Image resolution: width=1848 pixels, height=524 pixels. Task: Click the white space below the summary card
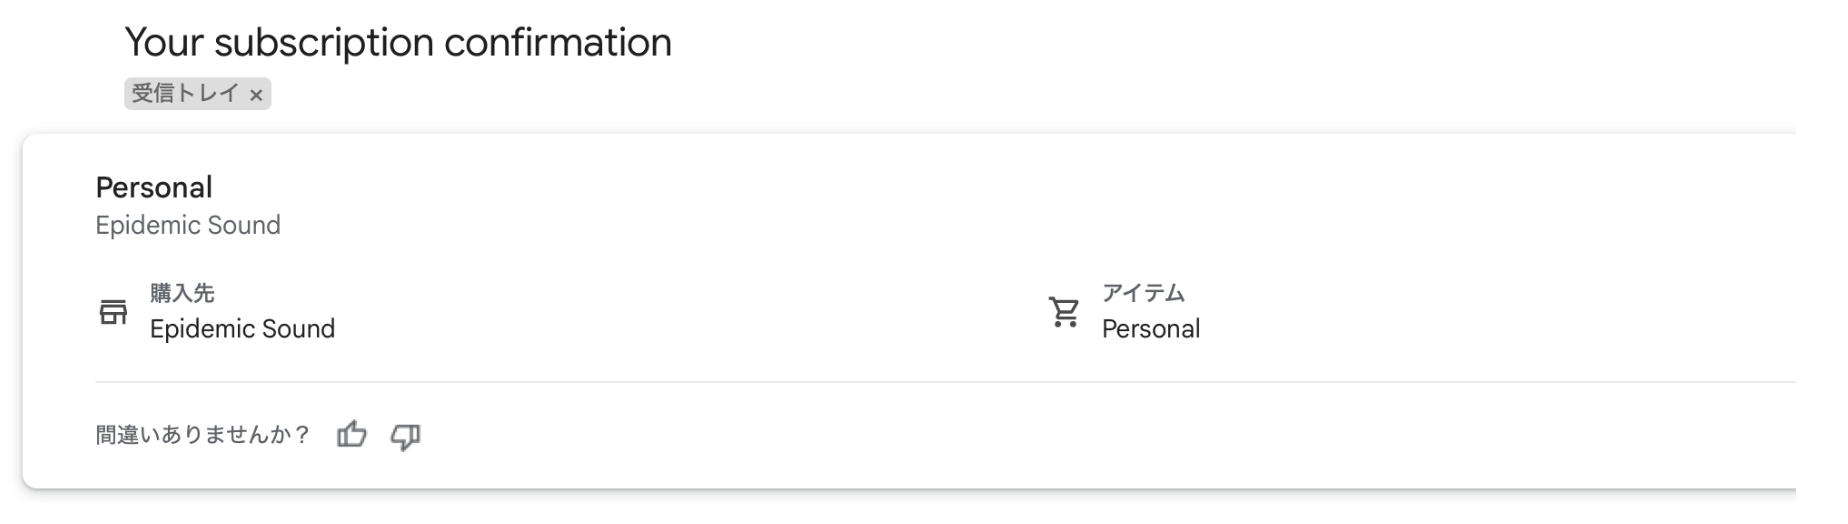[900, 510]
